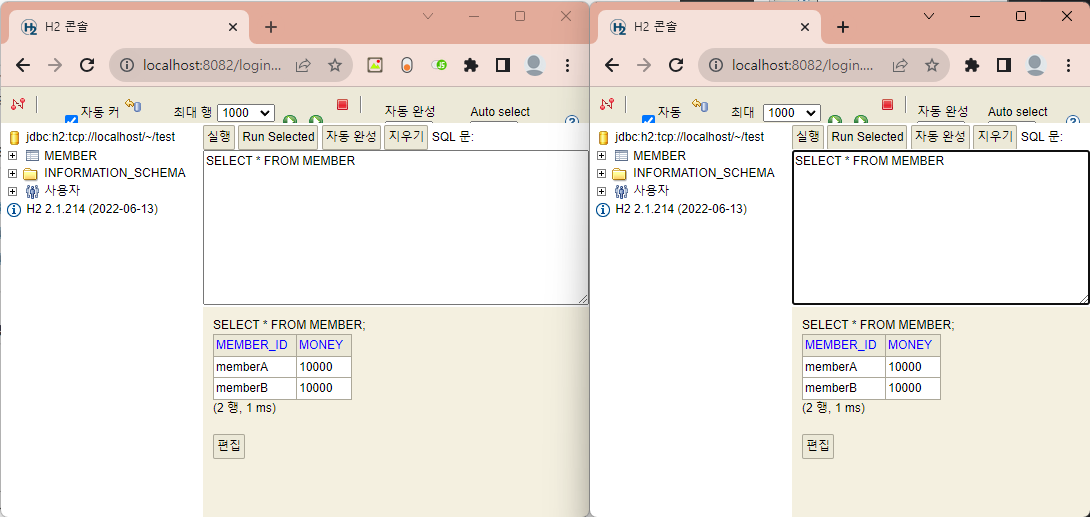This screenshot has width=1090, height=517.
Task: Open Chrome menu dots in right browser
Action: point(1069,65)
